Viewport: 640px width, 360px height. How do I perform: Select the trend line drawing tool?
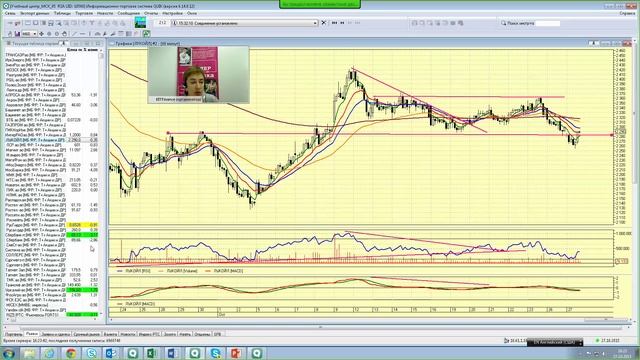(x=74, y=33)
